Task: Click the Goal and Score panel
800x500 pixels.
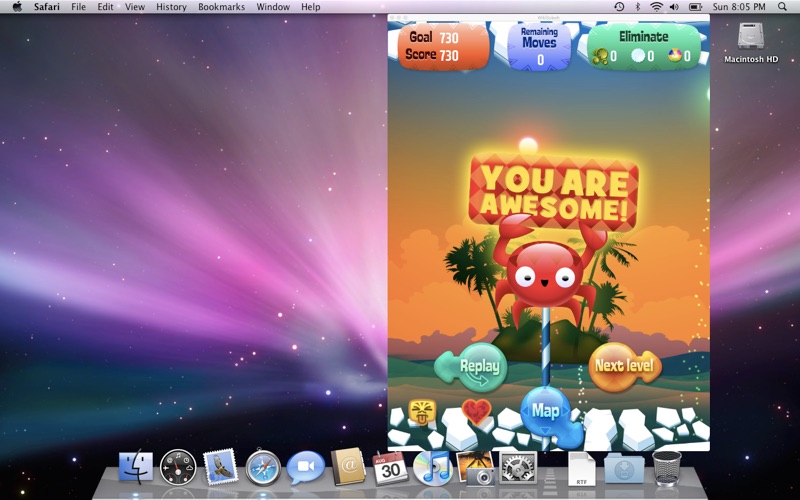Action: (x=443, y=46)
